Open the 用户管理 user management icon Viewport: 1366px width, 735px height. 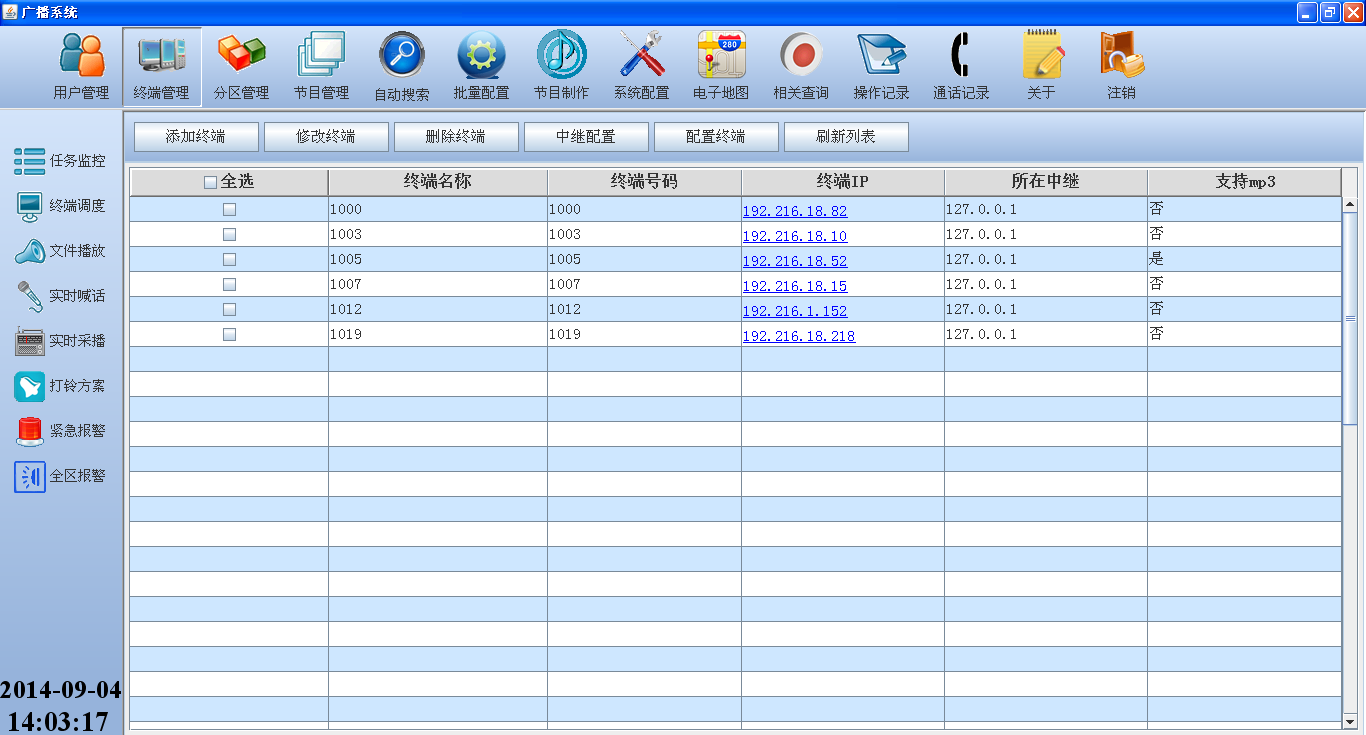[x=81, y=56]
